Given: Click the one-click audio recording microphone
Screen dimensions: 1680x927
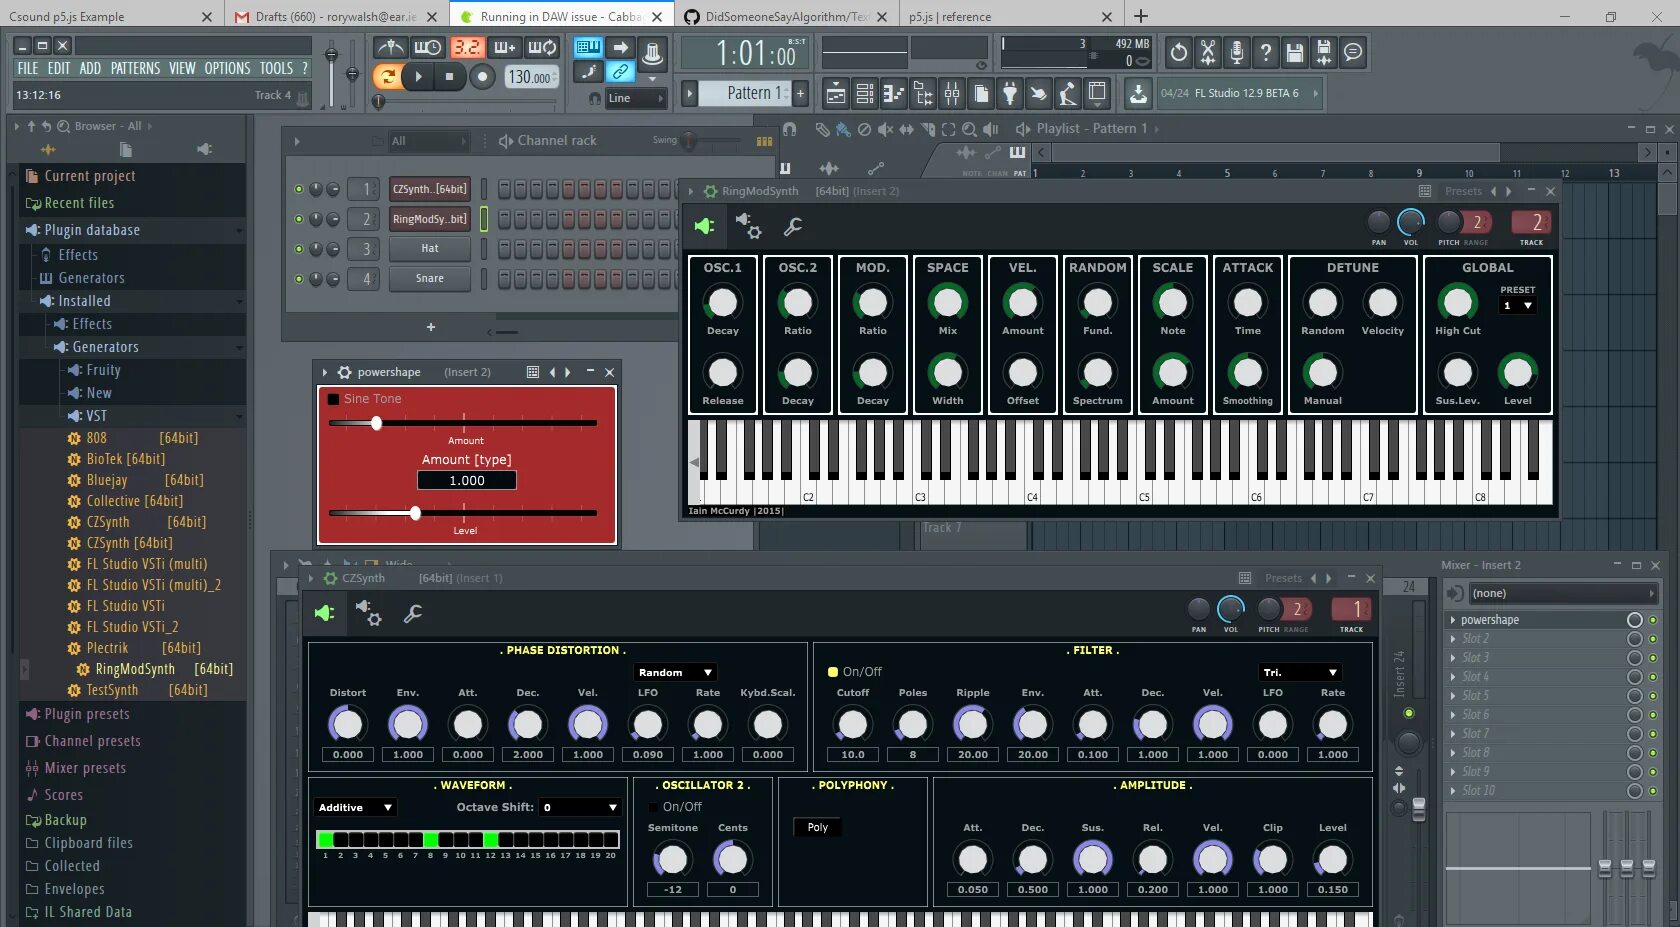Looking at the screenshot, I should point(1237,52).
